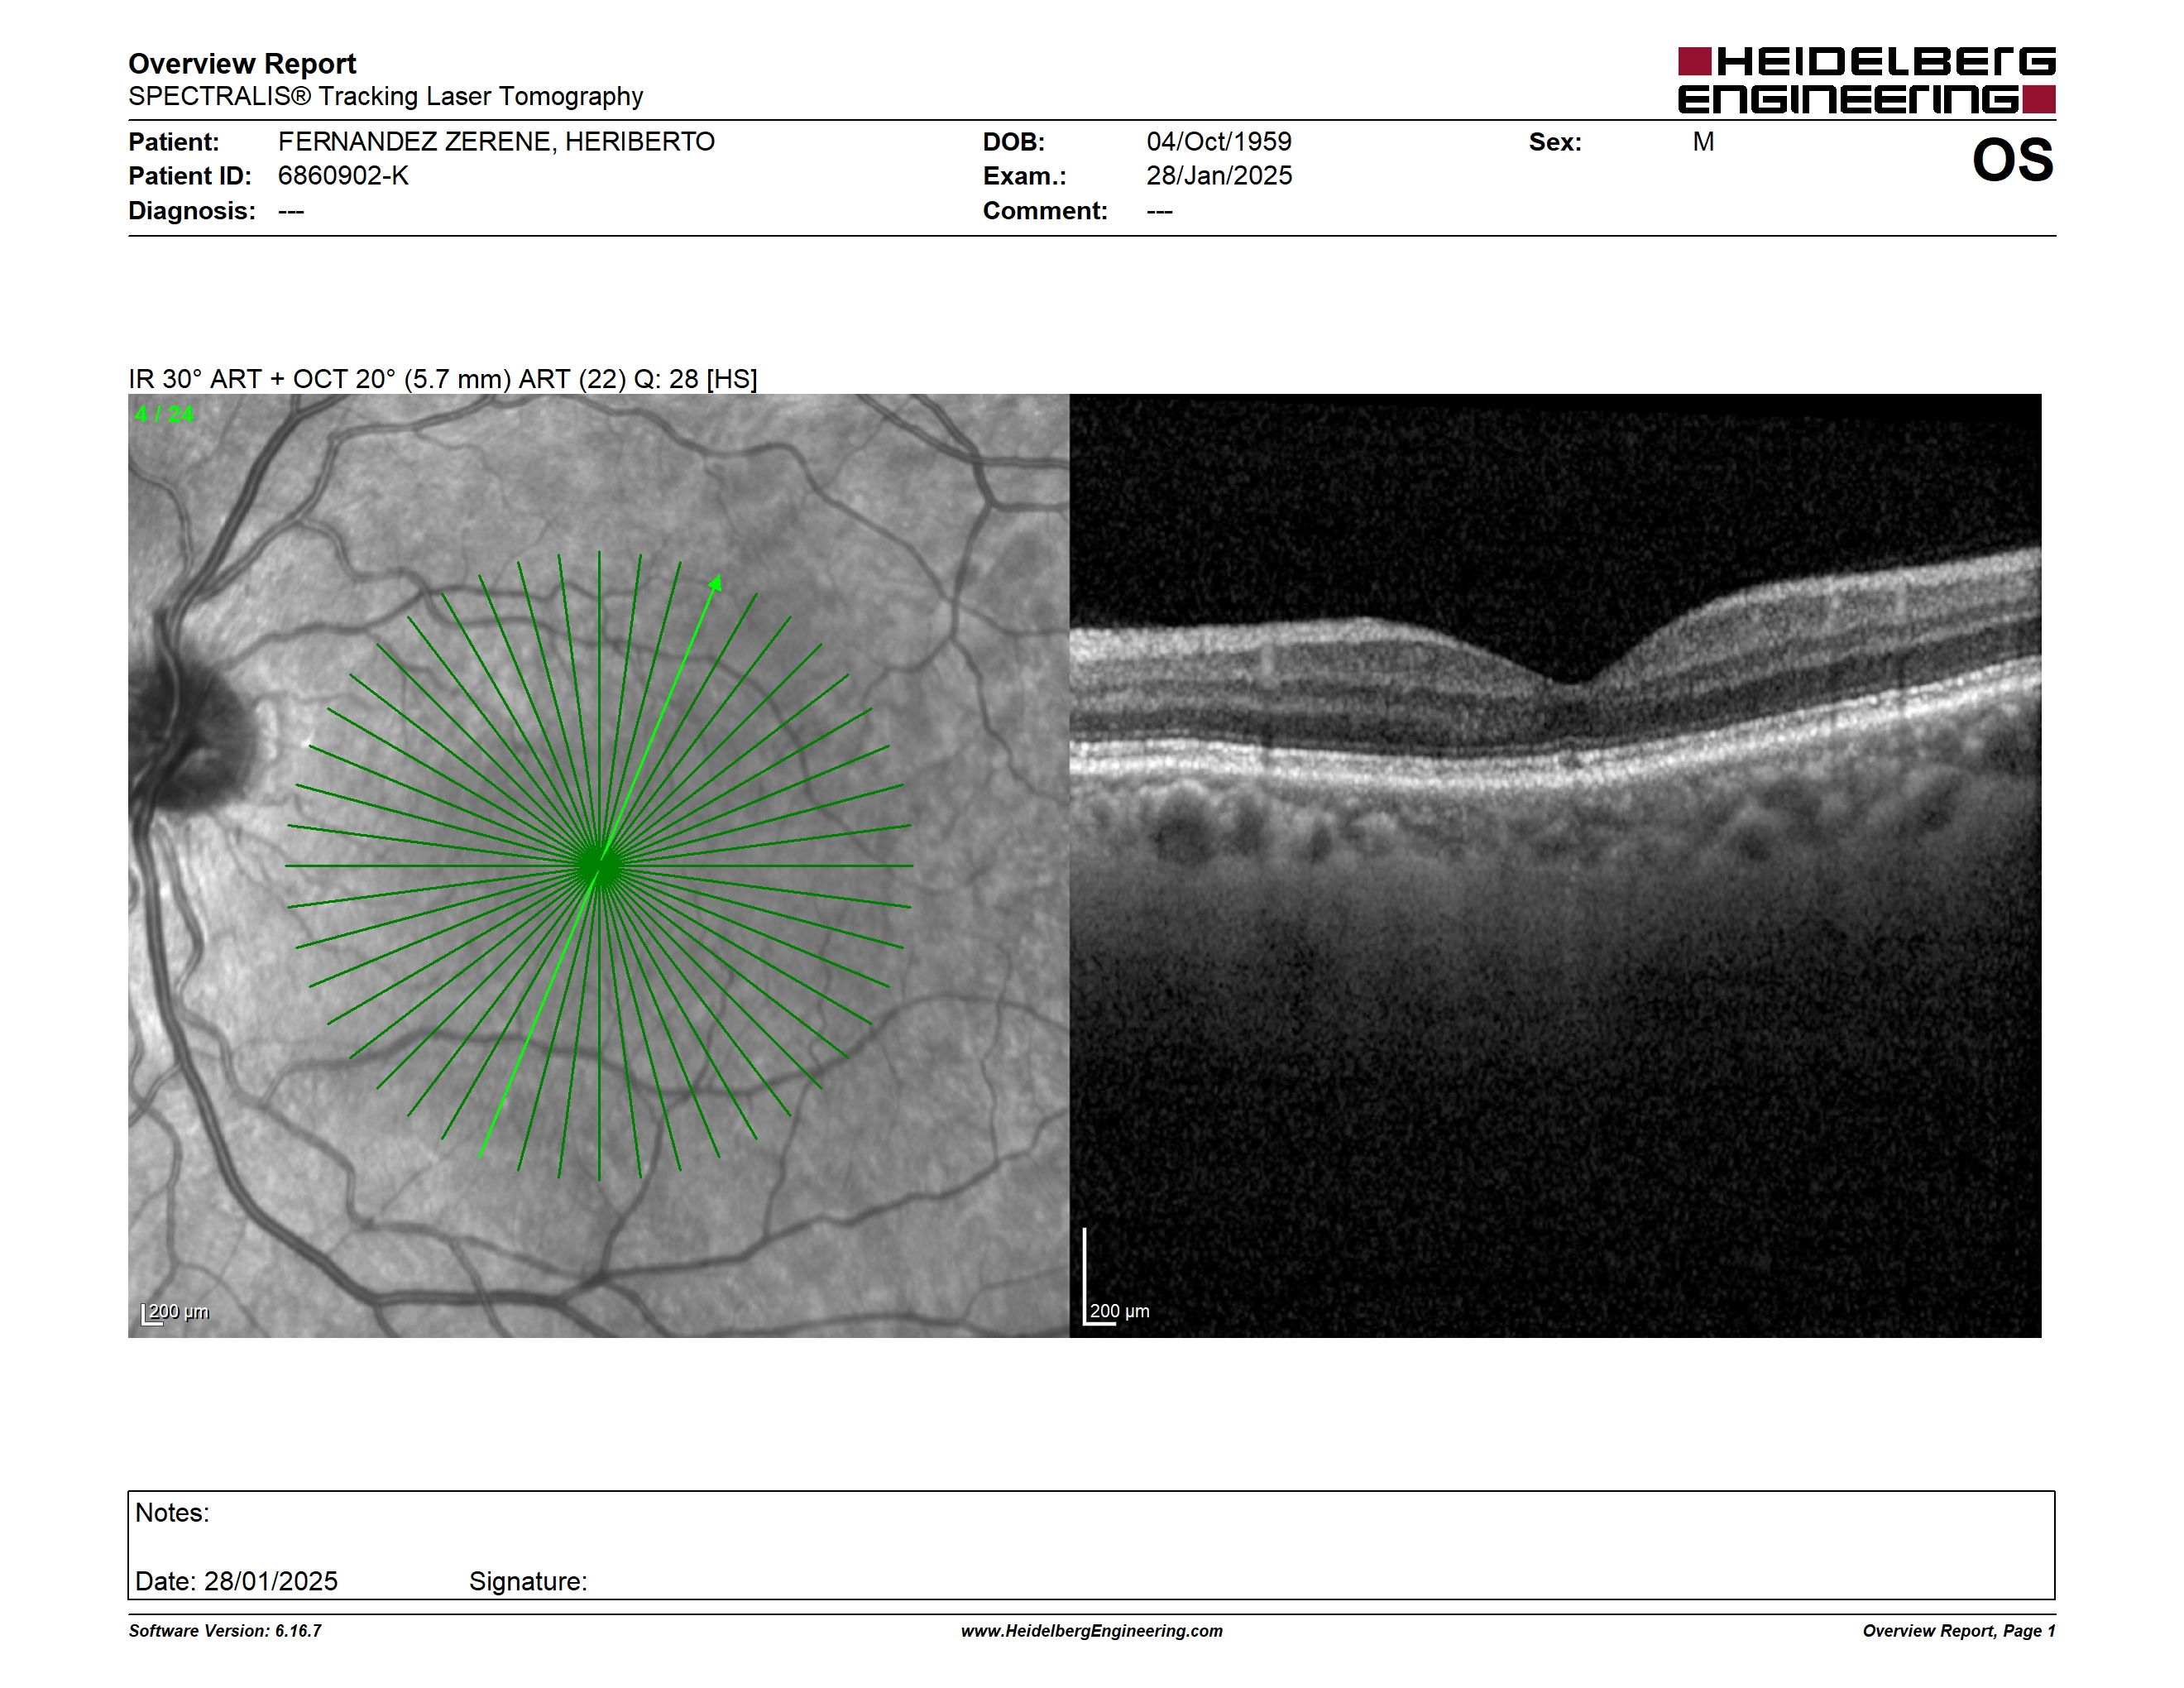
Task: Click the 200 µm scale bar on fundus image
Action: tap(175, 1312)
